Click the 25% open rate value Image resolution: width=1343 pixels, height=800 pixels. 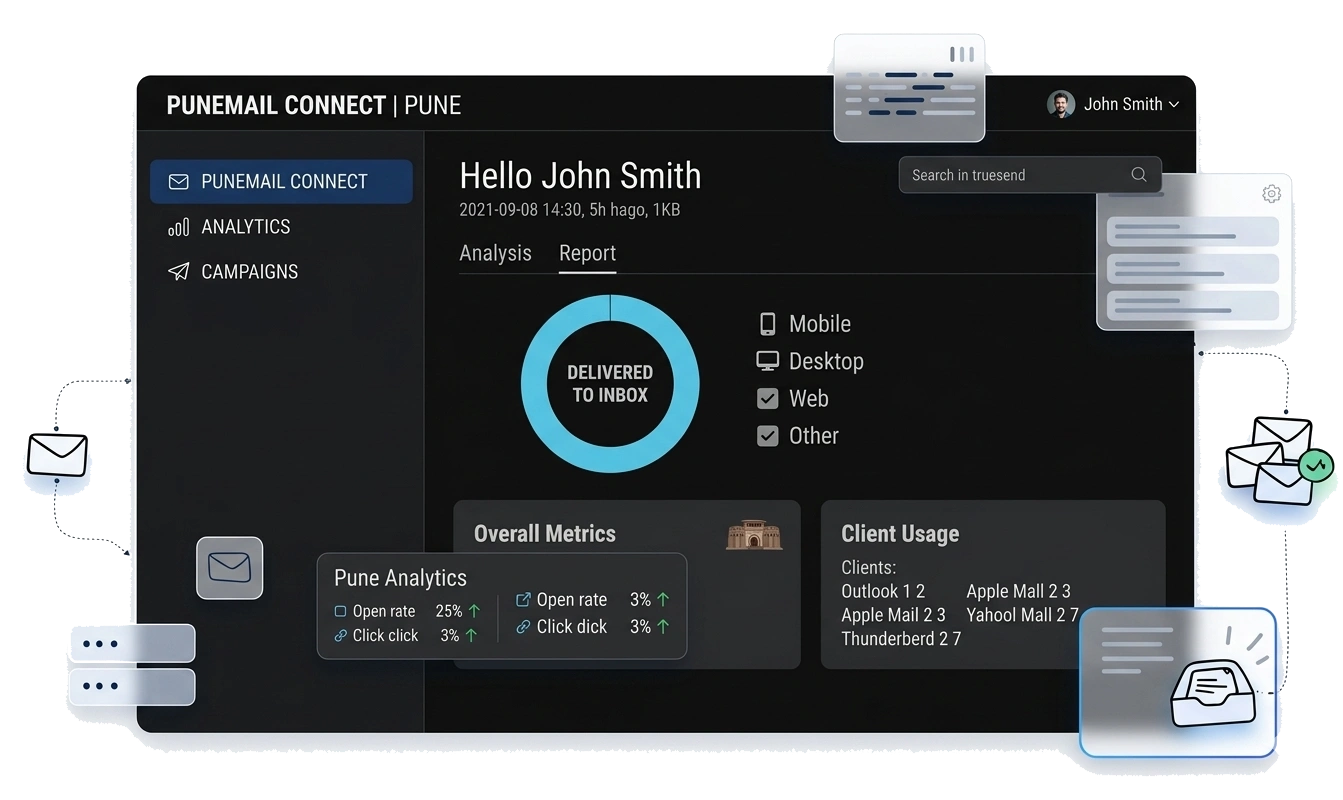449,611
